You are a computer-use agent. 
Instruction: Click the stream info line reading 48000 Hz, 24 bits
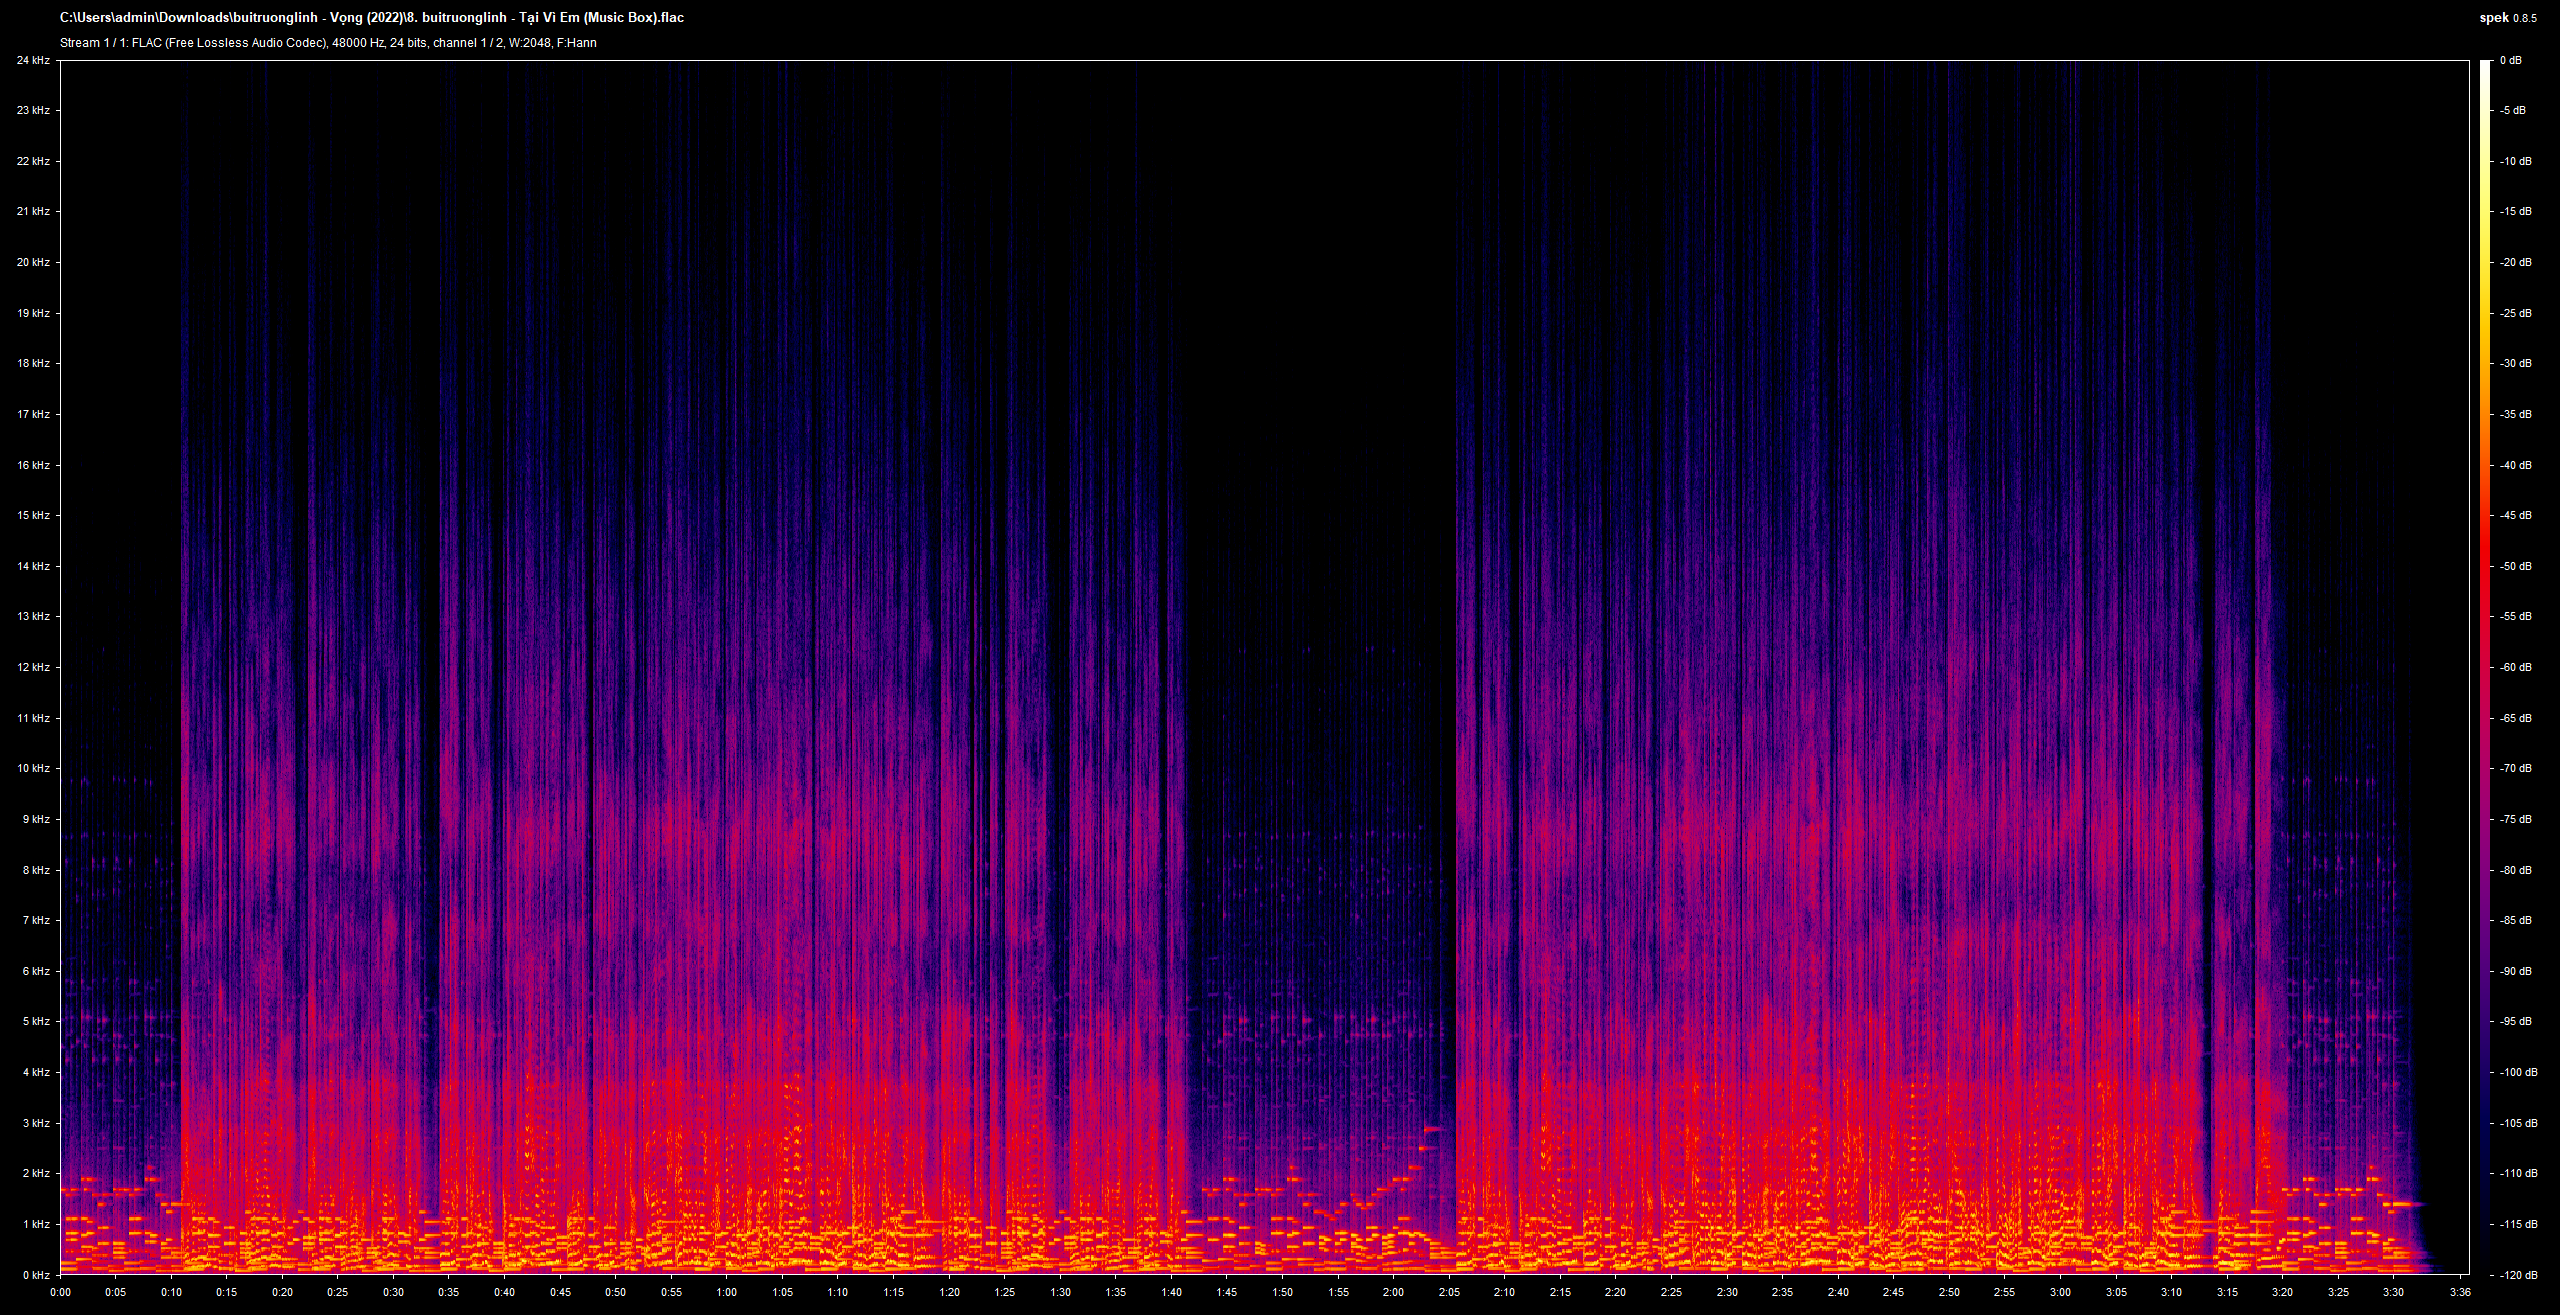(328, 43)
